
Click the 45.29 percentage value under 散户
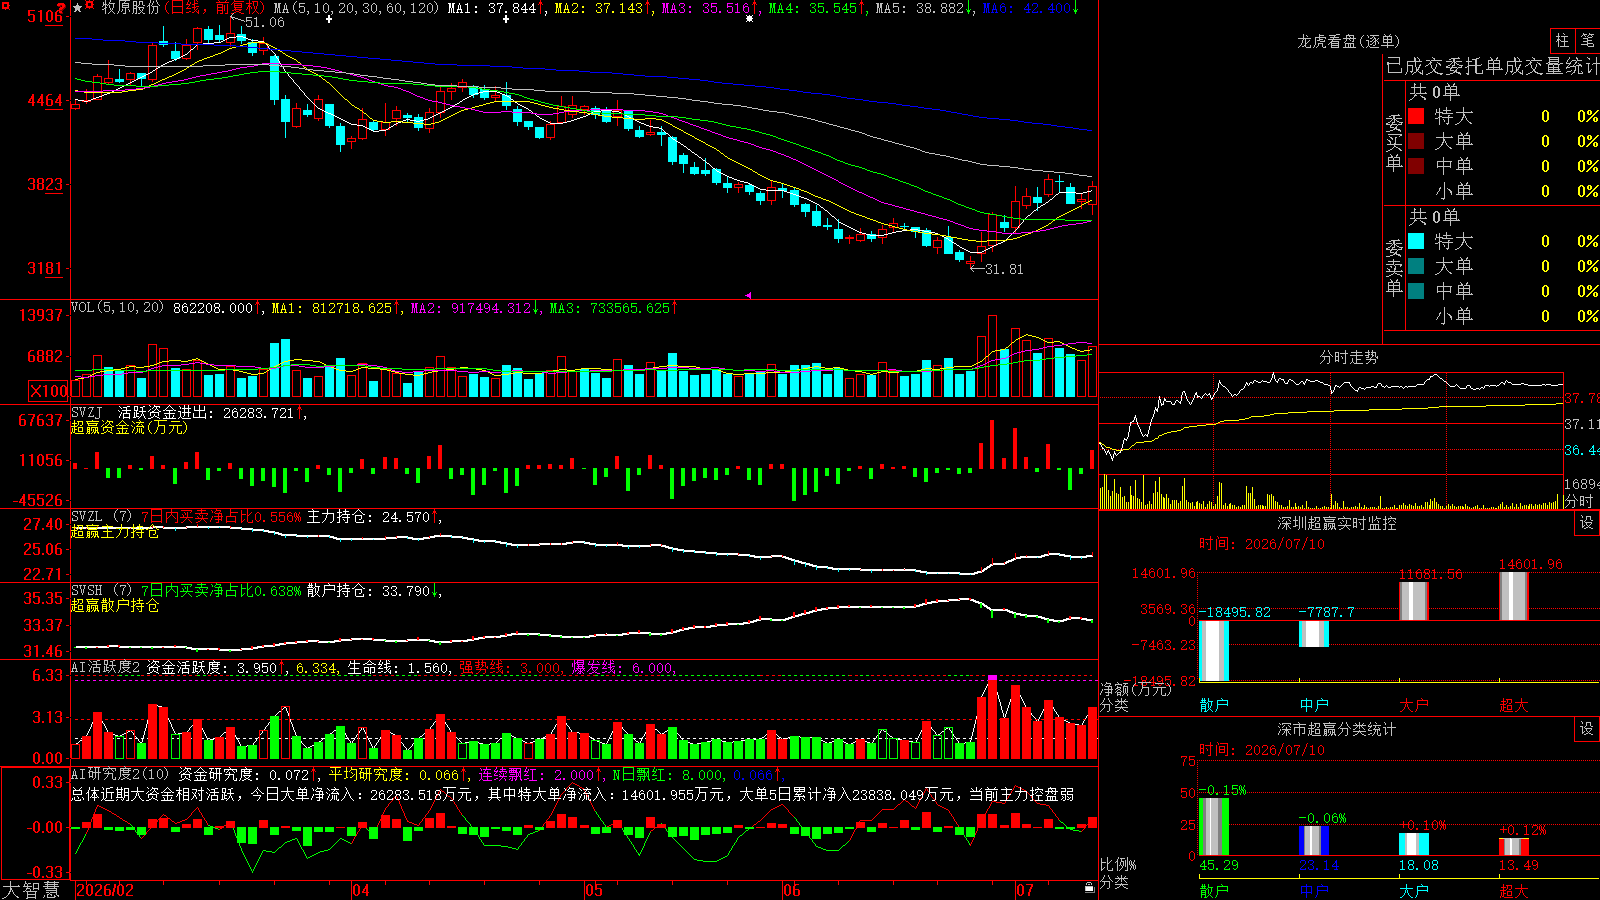(1219, 865)
